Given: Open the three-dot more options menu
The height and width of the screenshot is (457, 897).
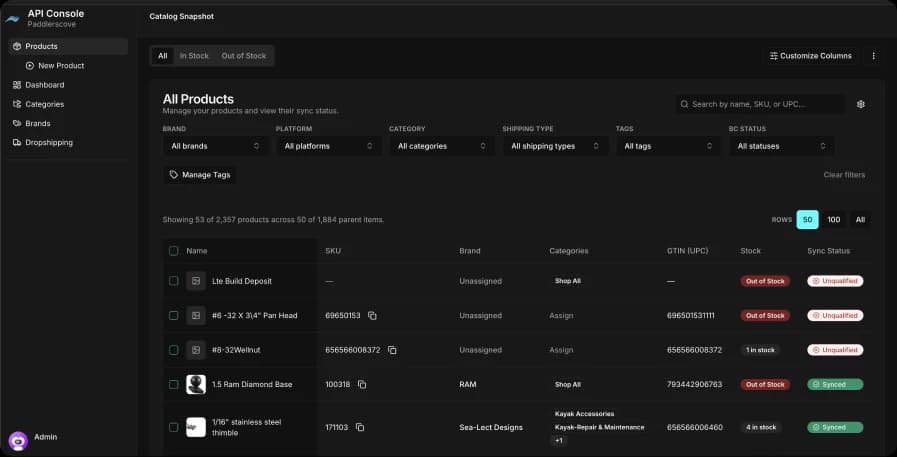Looking at the screenshot, I should (x=874, y=56).
